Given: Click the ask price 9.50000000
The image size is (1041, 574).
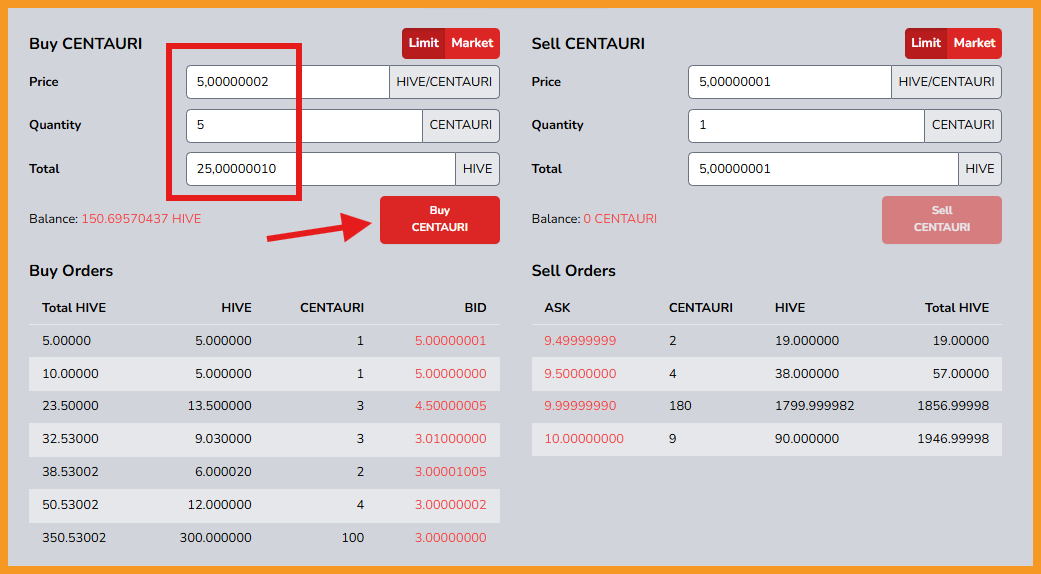Looking at the screenshot, I should tap(580, 374).
